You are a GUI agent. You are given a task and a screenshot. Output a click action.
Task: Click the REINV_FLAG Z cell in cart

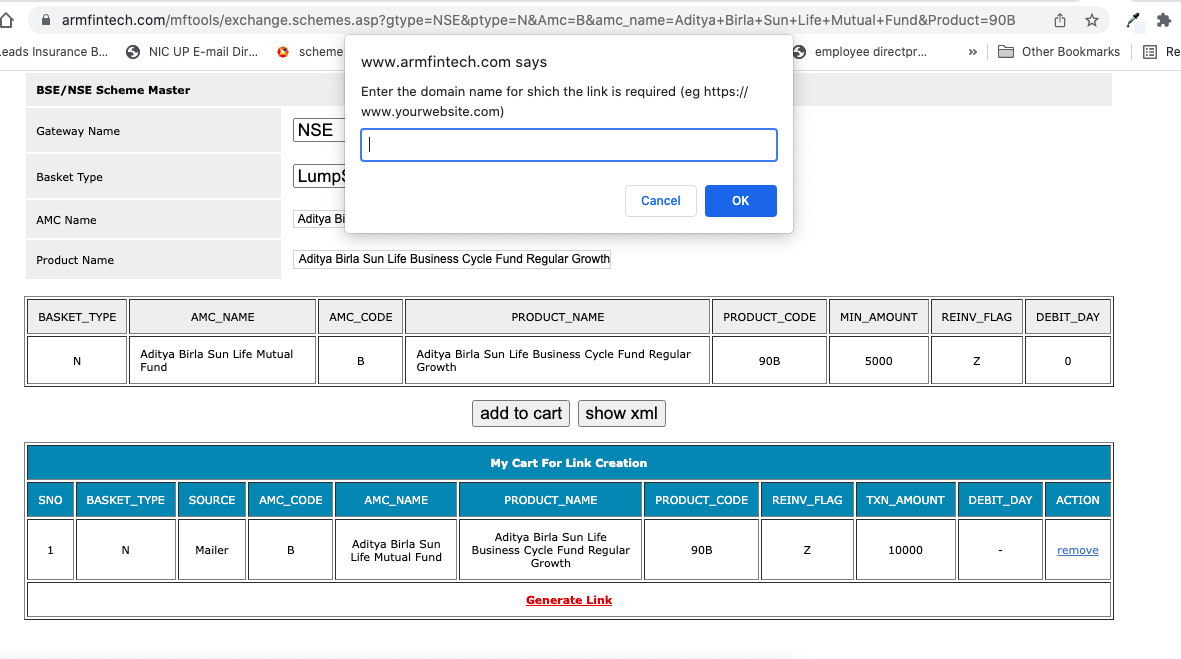point(807,550)
